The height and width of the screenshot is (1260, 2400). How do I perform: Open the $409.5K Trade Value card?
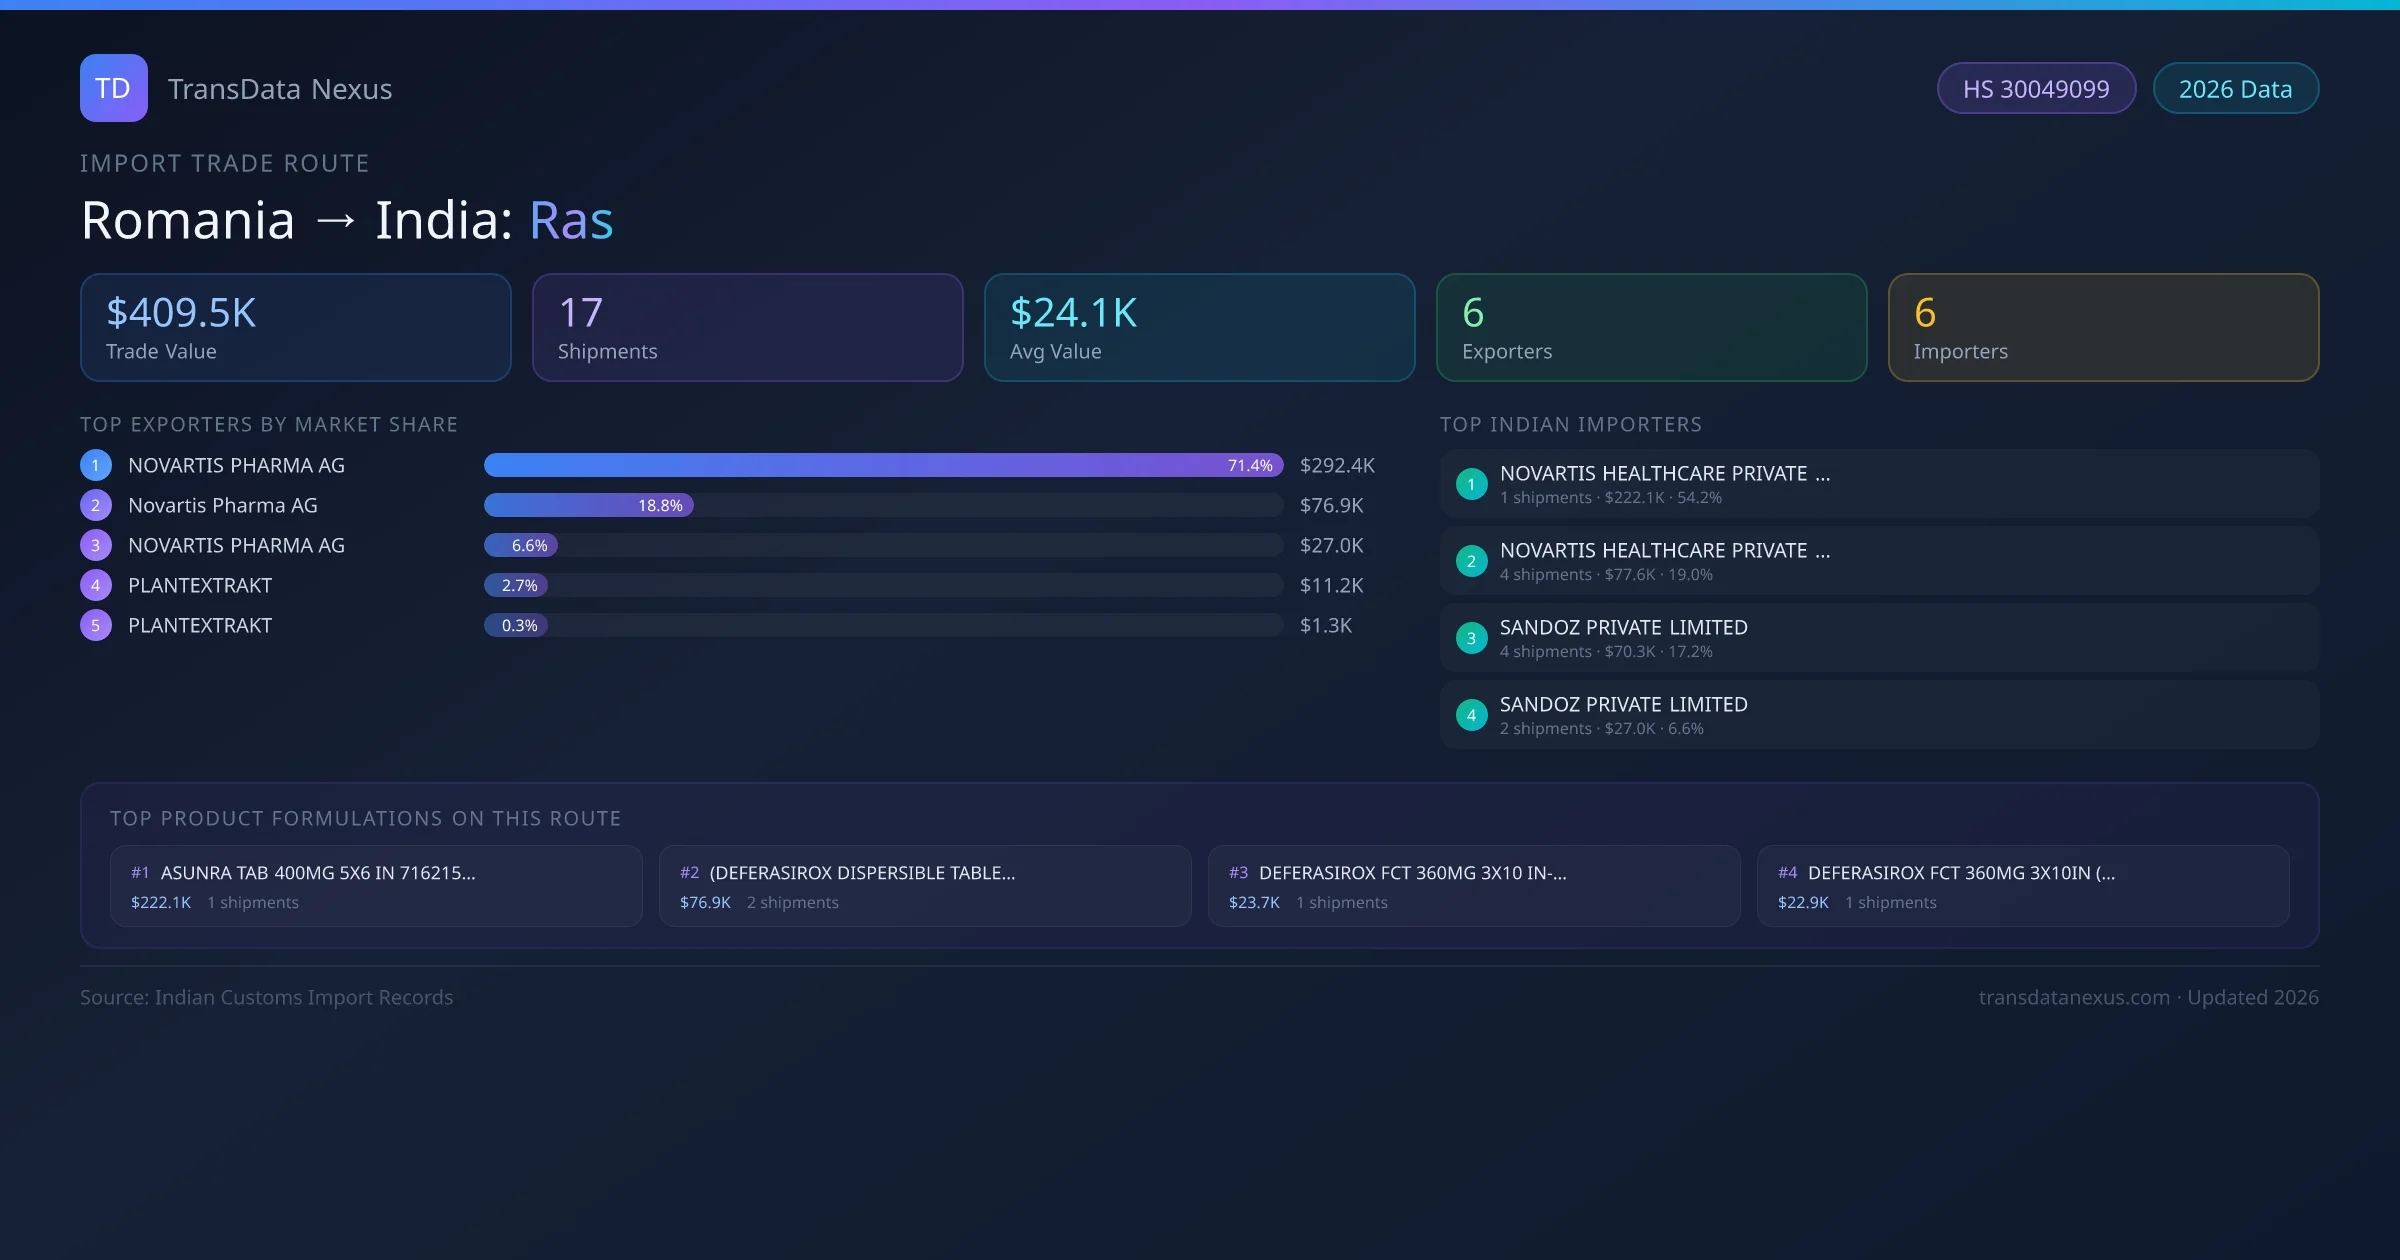295,327
